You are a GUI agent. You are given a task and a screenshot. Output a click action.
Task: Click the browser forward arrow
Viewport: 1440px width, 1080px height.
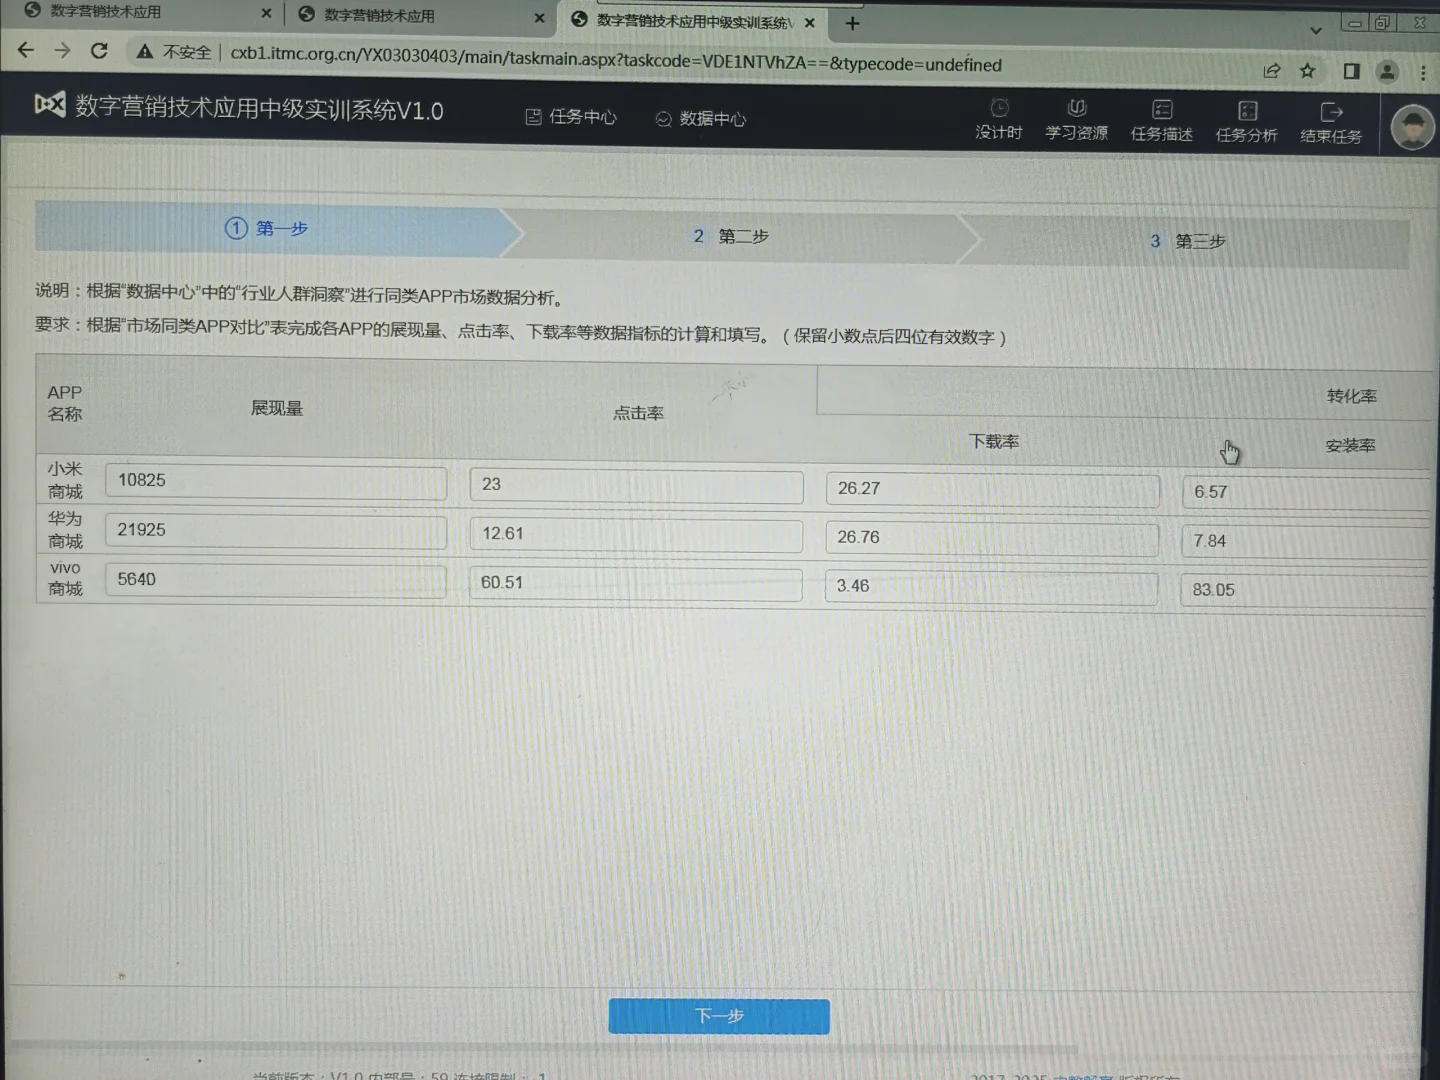click(x=62, y=50)
